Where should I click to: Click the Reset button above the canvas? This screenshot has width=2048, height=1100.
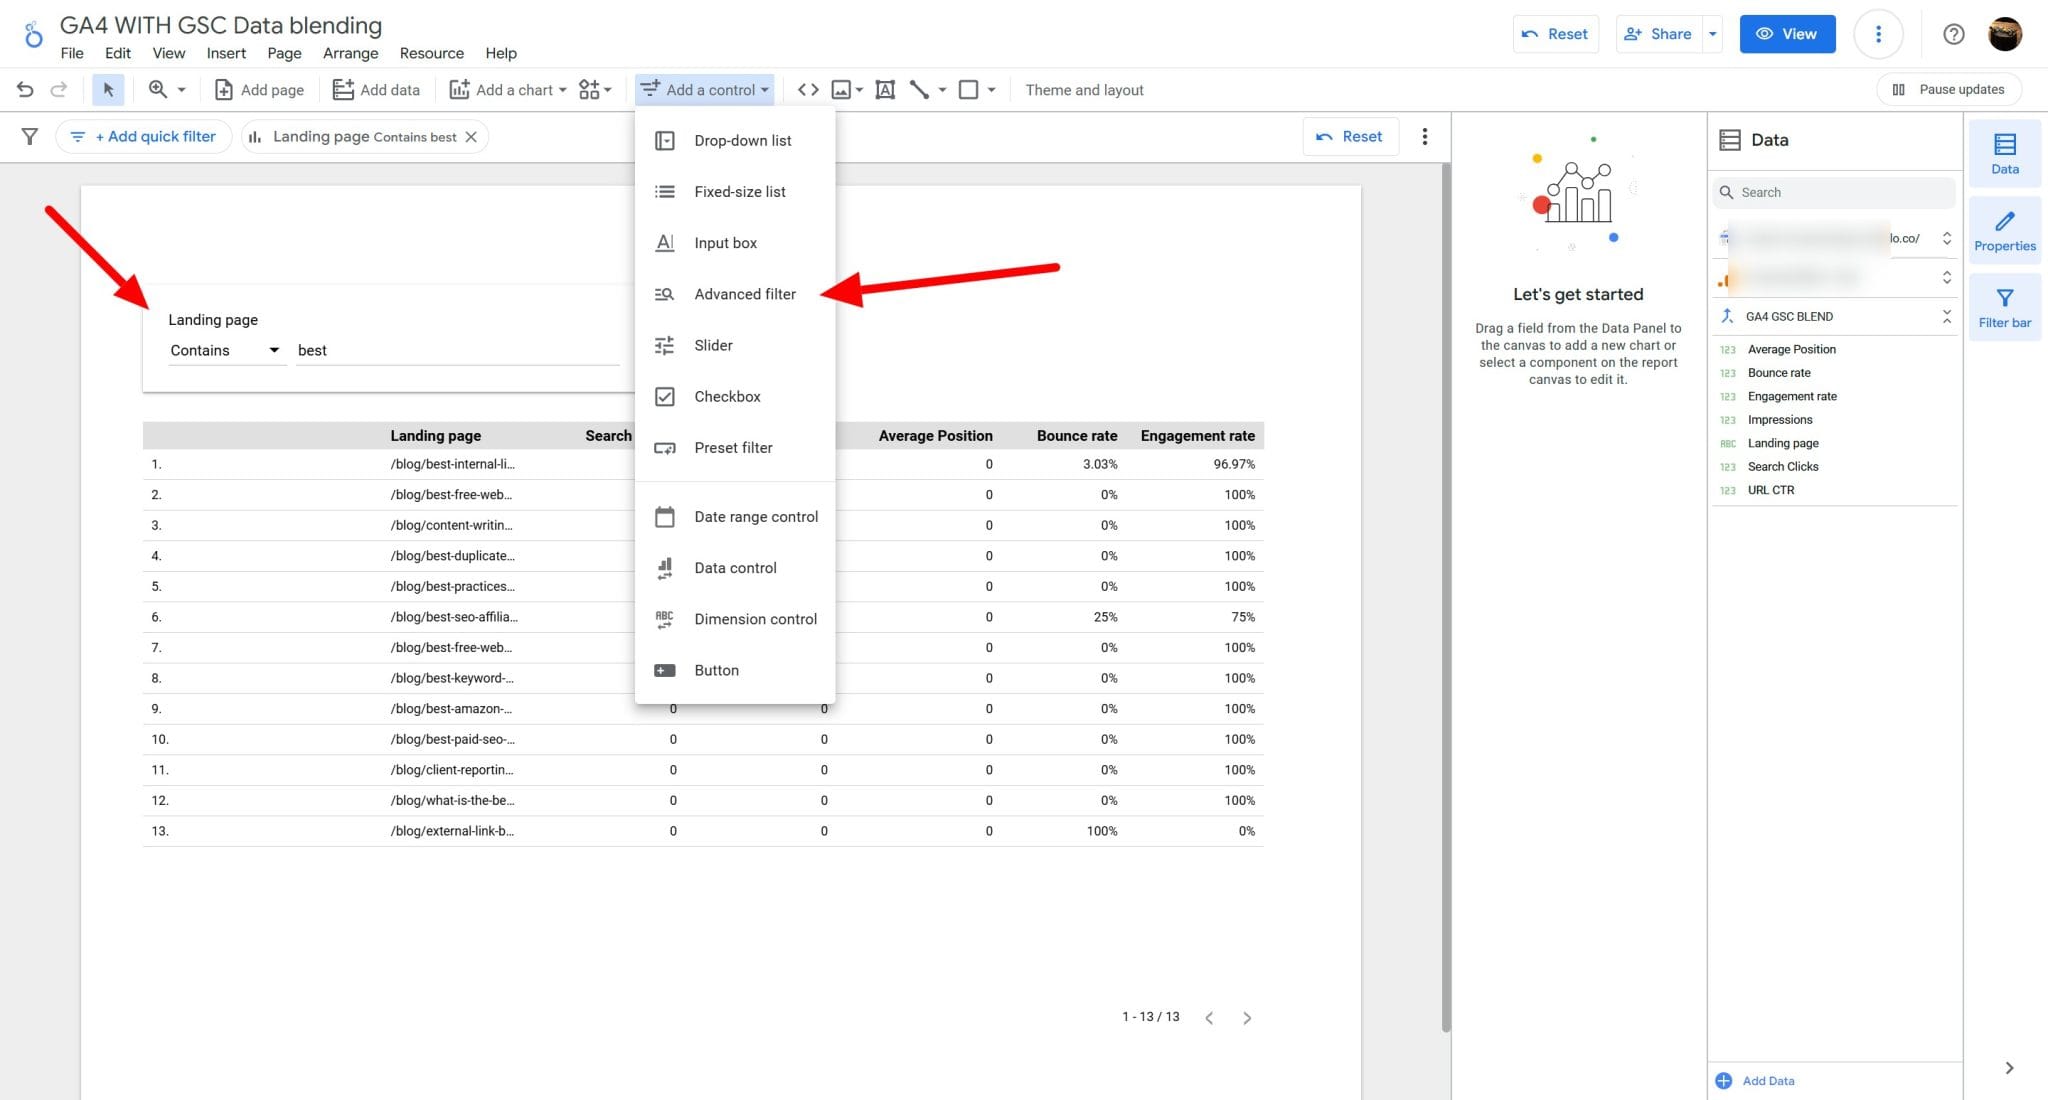[1350, 136]
